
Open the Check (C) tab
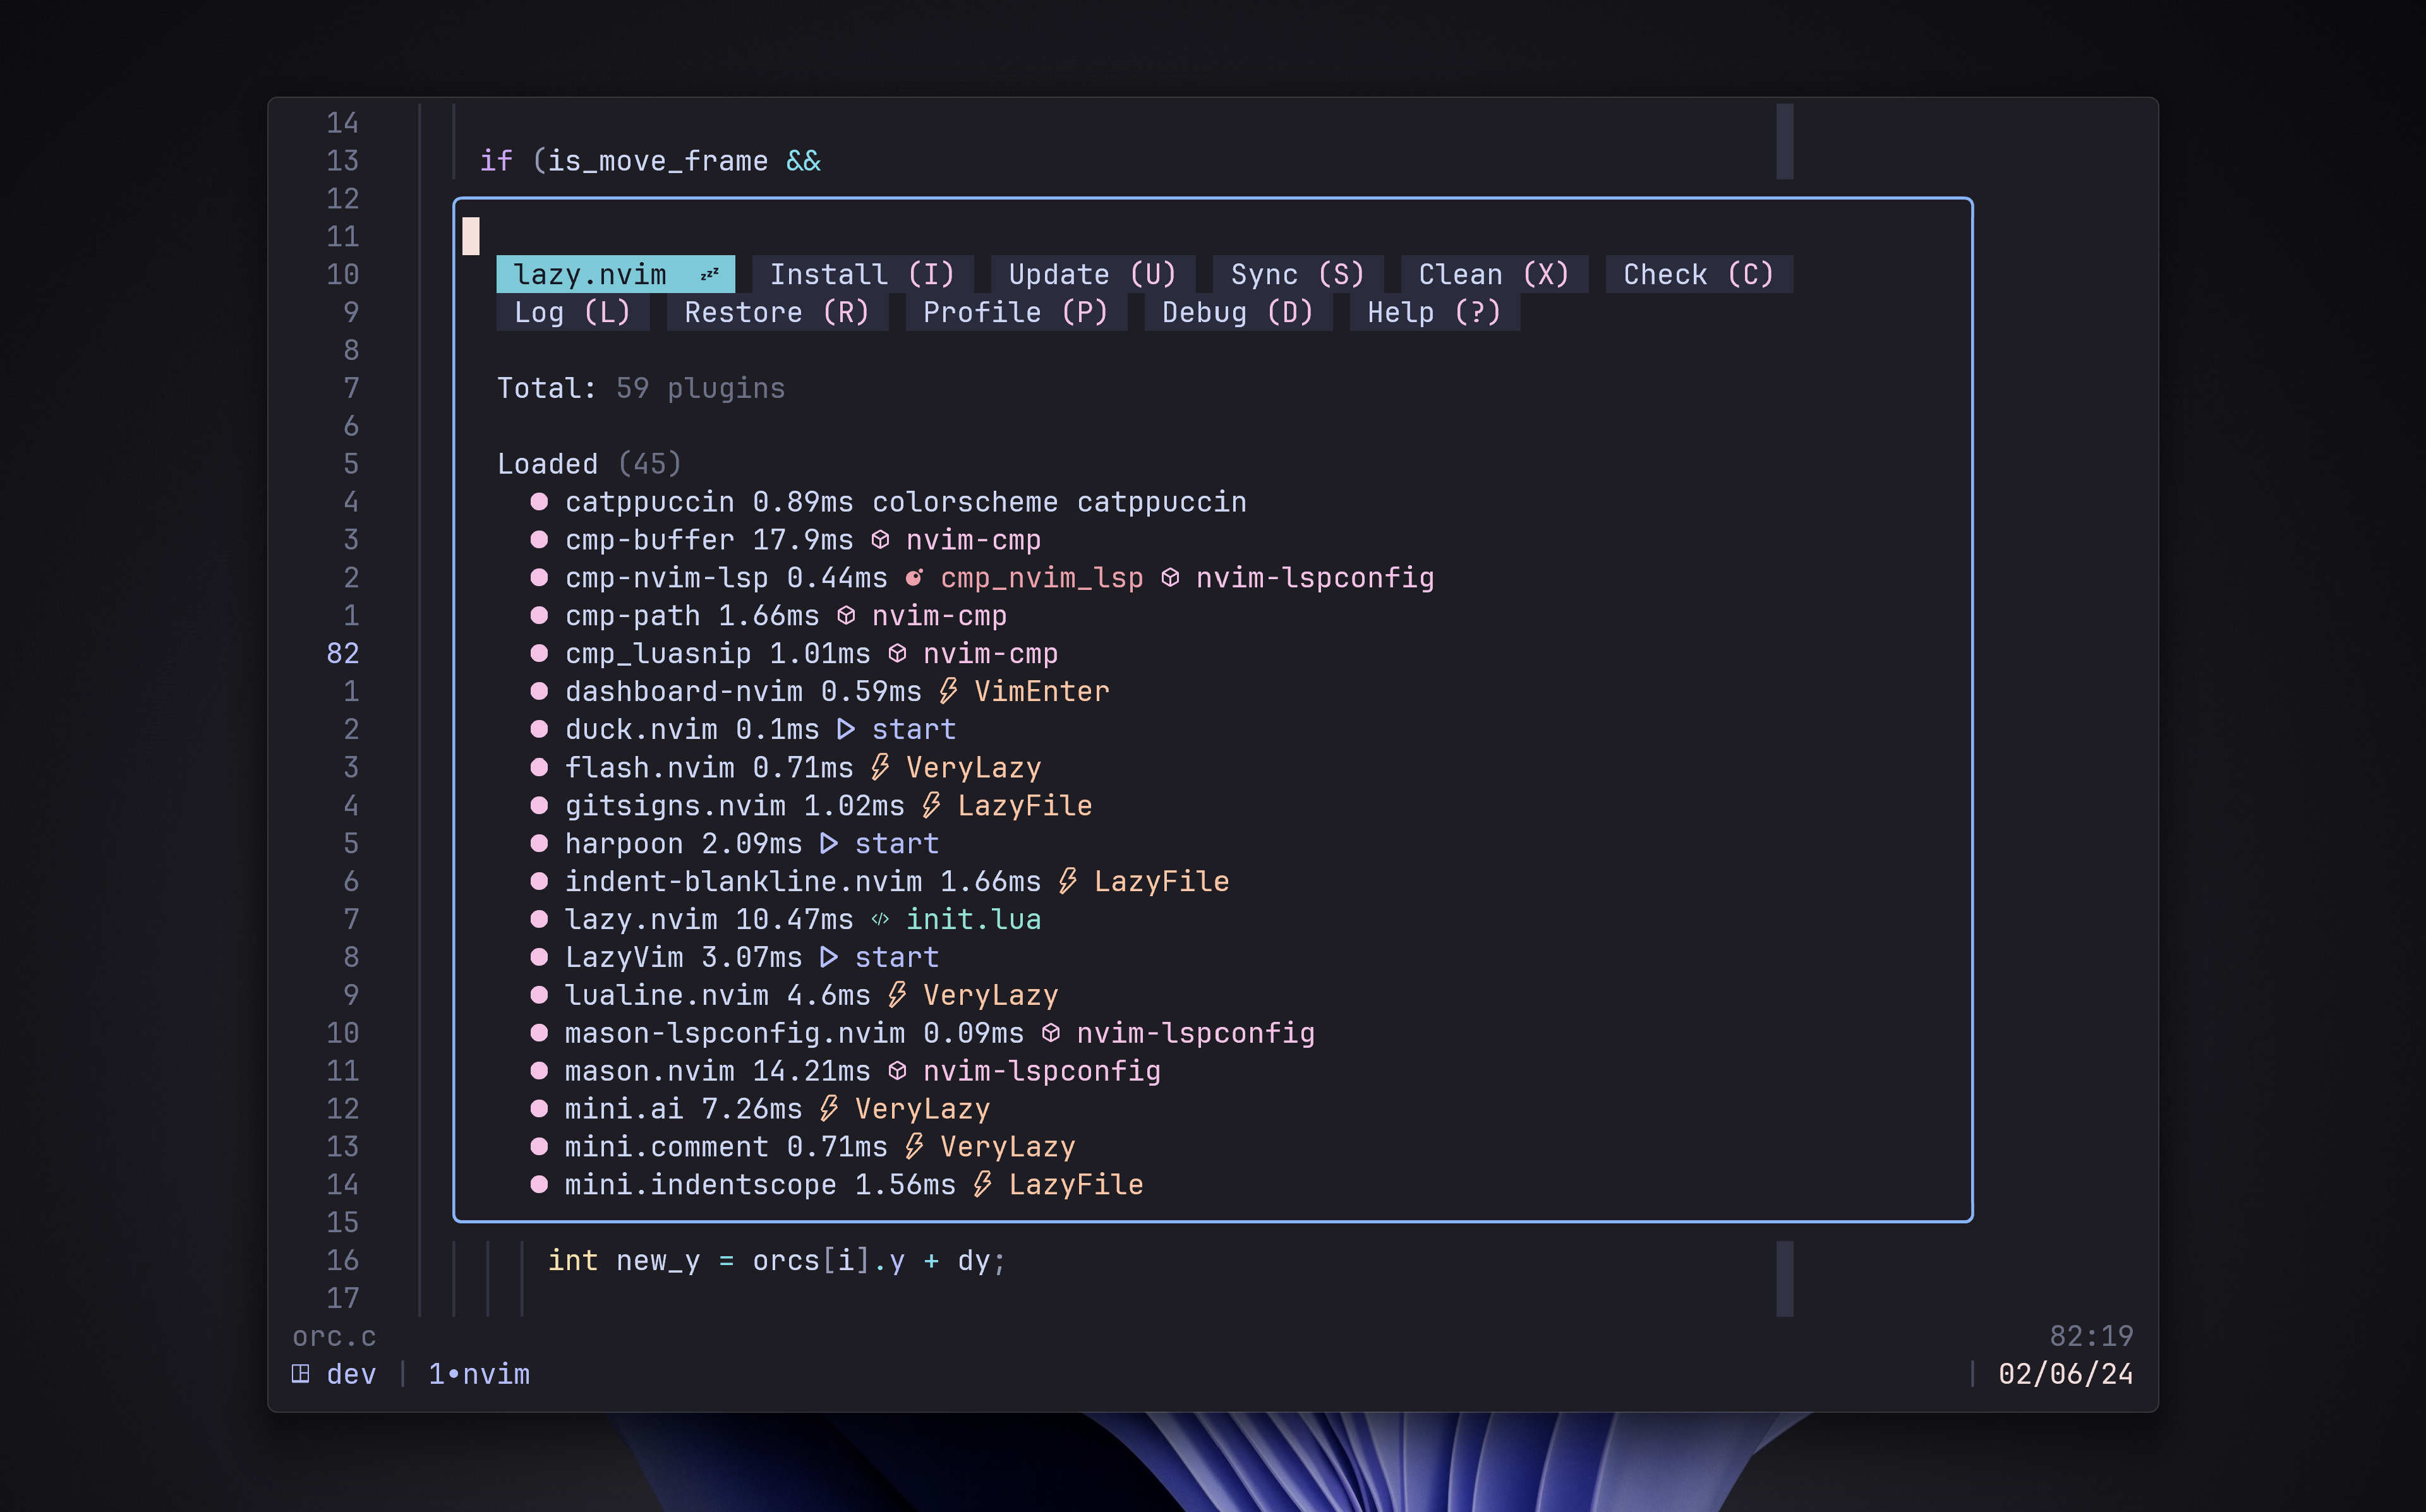point(1698,274)
